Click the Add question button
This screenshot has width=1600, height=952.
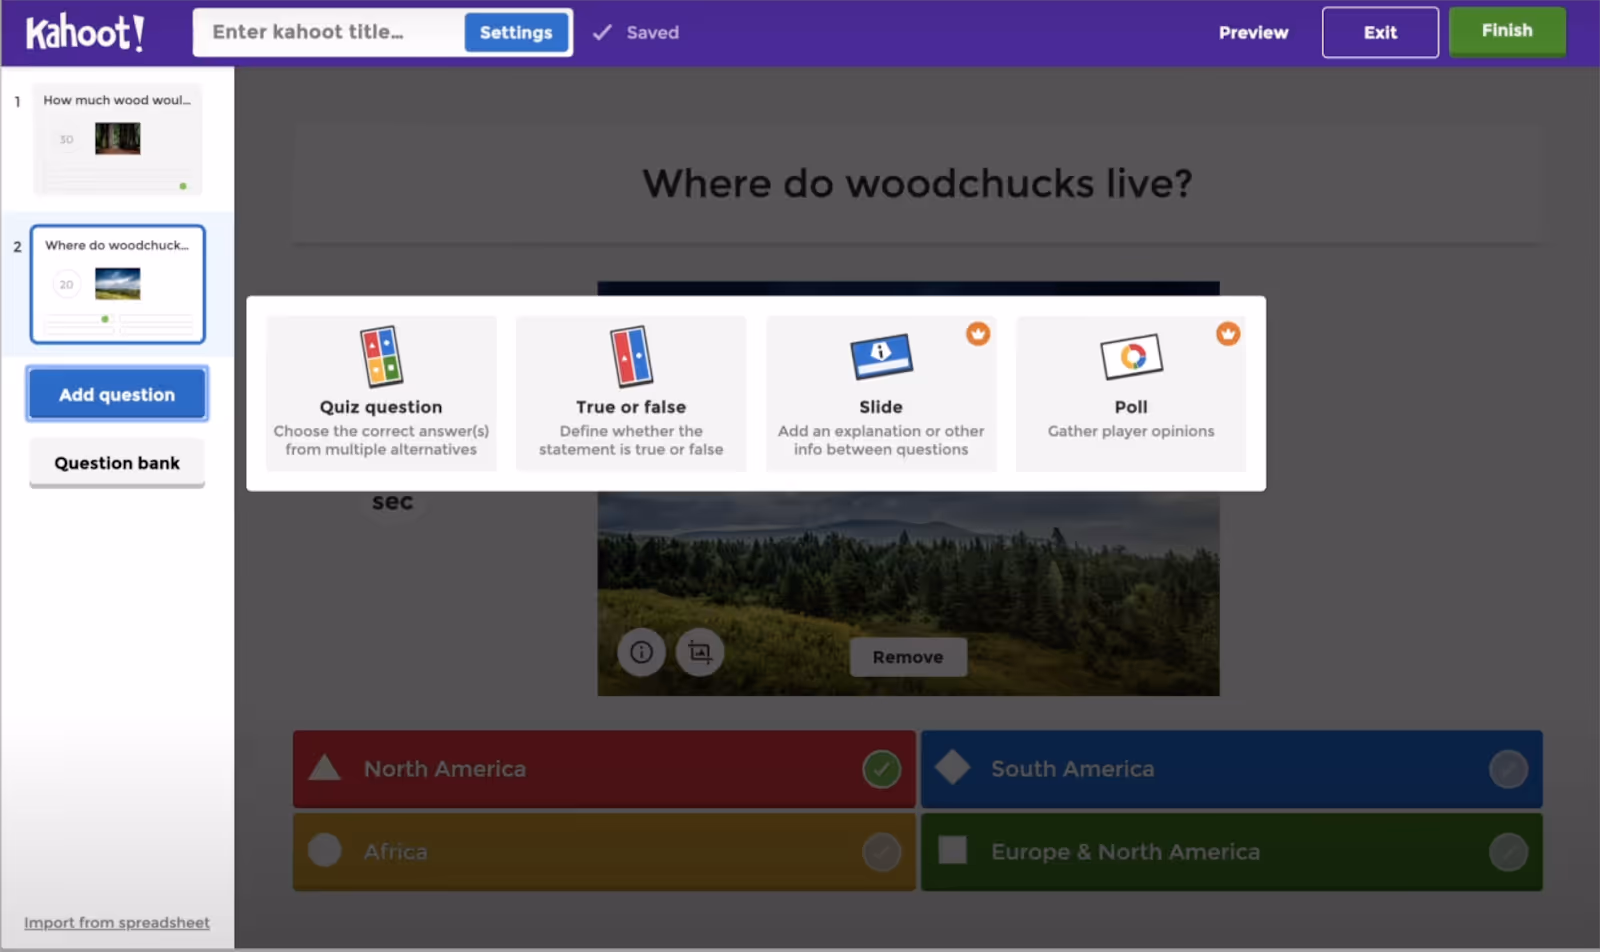(x=117, y=394)
